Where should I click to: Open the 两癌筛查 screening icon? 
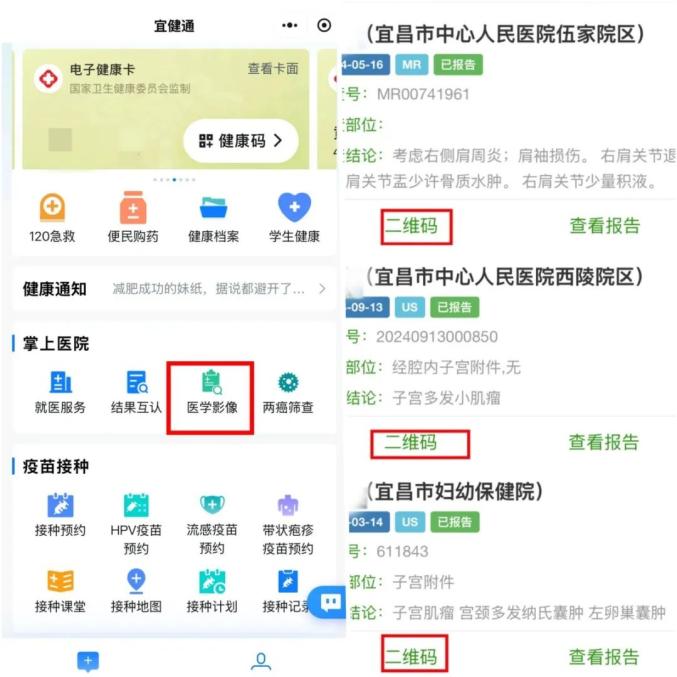click(x=288, y=383)
